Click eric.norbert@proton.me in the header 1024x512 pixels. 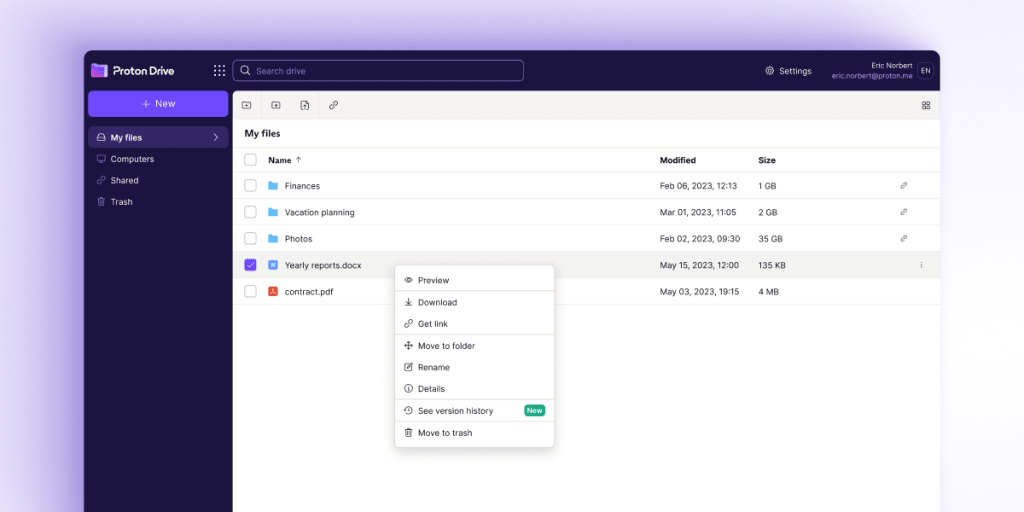(x=872, y=76)
